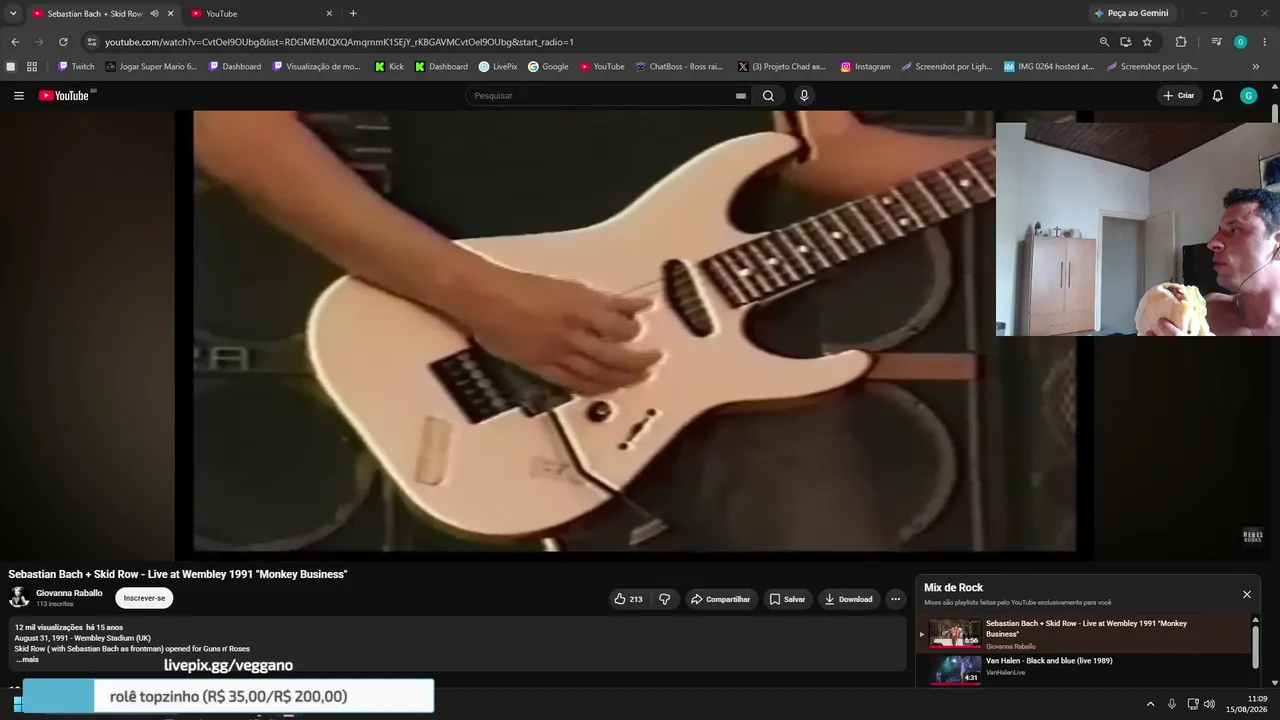Open Chrome media controls

(1216, 42)
